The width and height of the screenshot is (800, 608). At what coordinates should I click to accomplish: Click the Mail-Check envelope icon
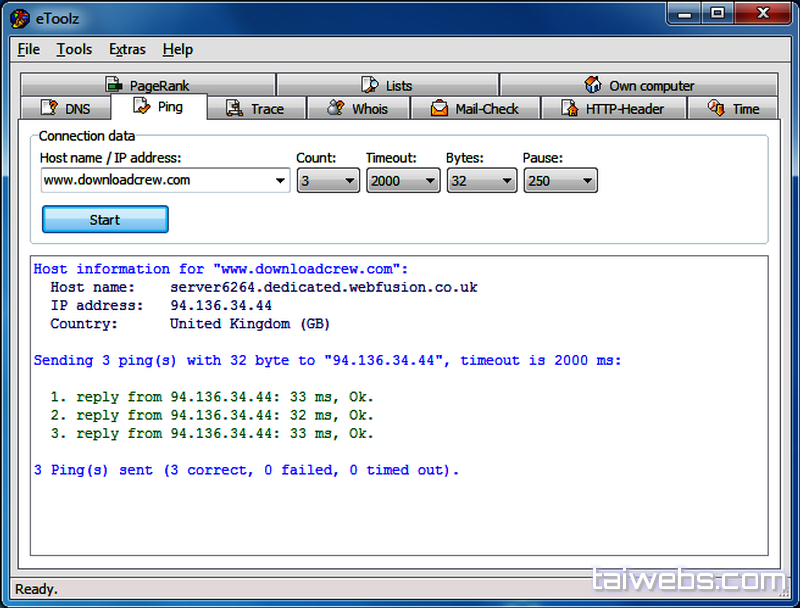pyautogui.click(x=439, y=109)
